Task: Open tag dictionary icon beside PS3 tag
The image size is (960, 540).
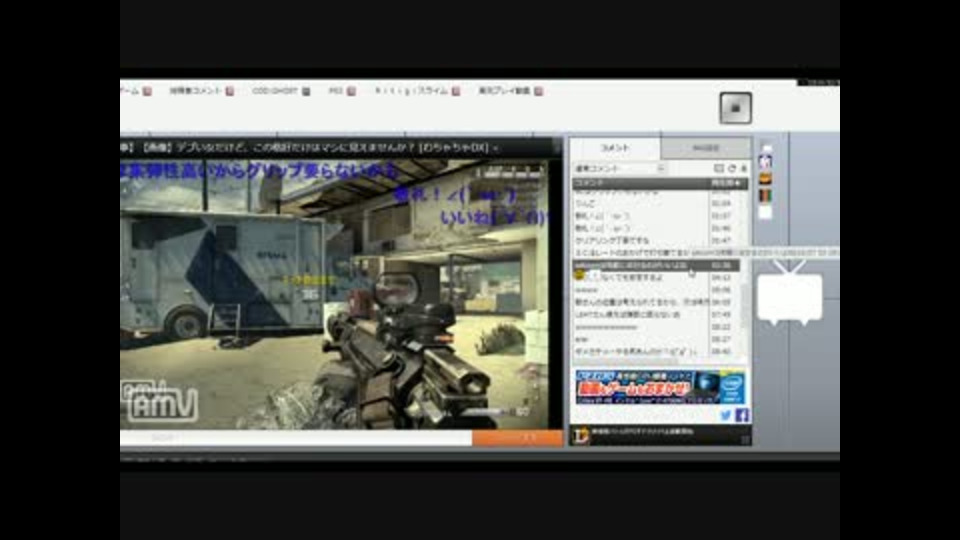Action: coord(351,91)
